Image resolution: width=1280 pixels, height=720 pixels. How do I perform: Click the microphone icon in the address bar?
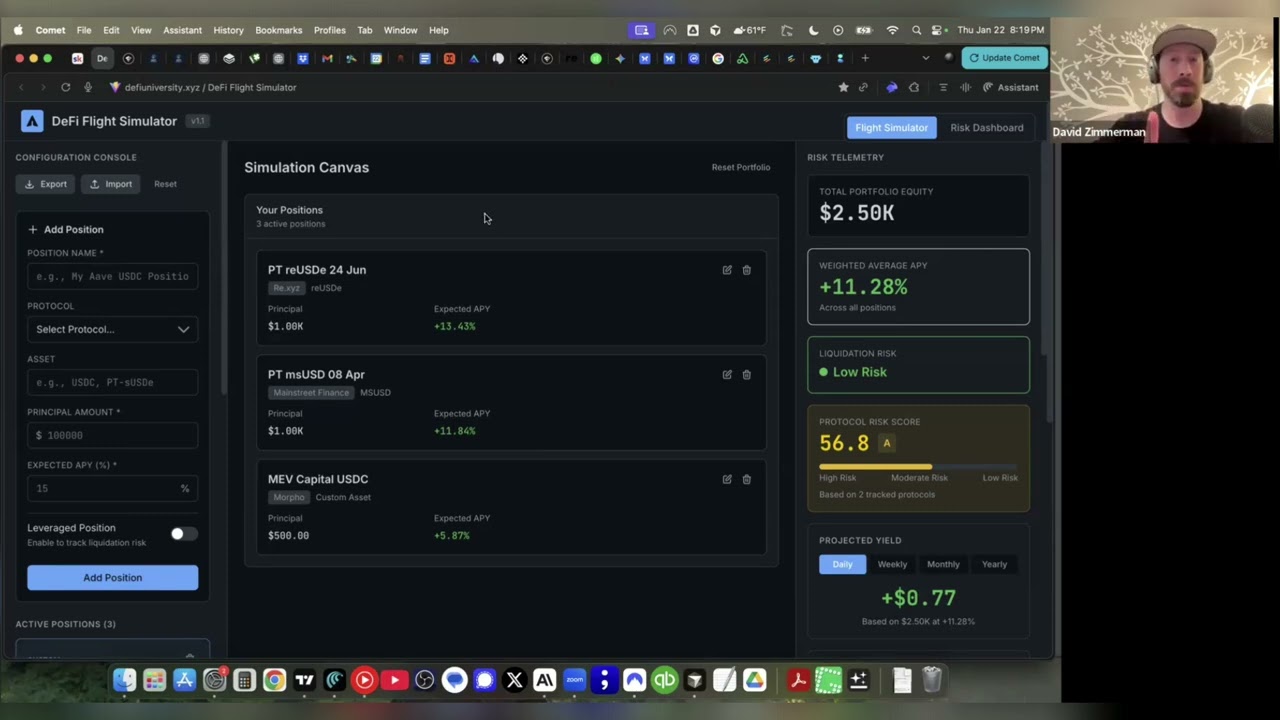pyautogui.click(x=88, y=87)
